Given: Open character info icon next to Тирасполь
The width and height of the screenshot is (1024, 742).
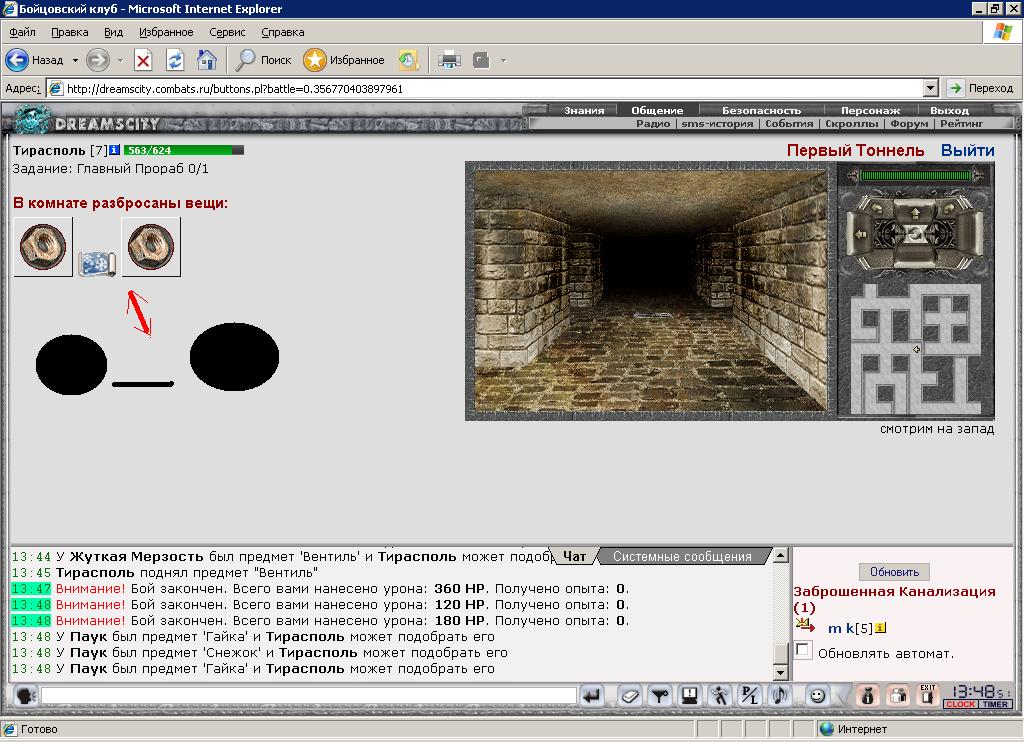Looking at the screenshot, I should point(114,150).
